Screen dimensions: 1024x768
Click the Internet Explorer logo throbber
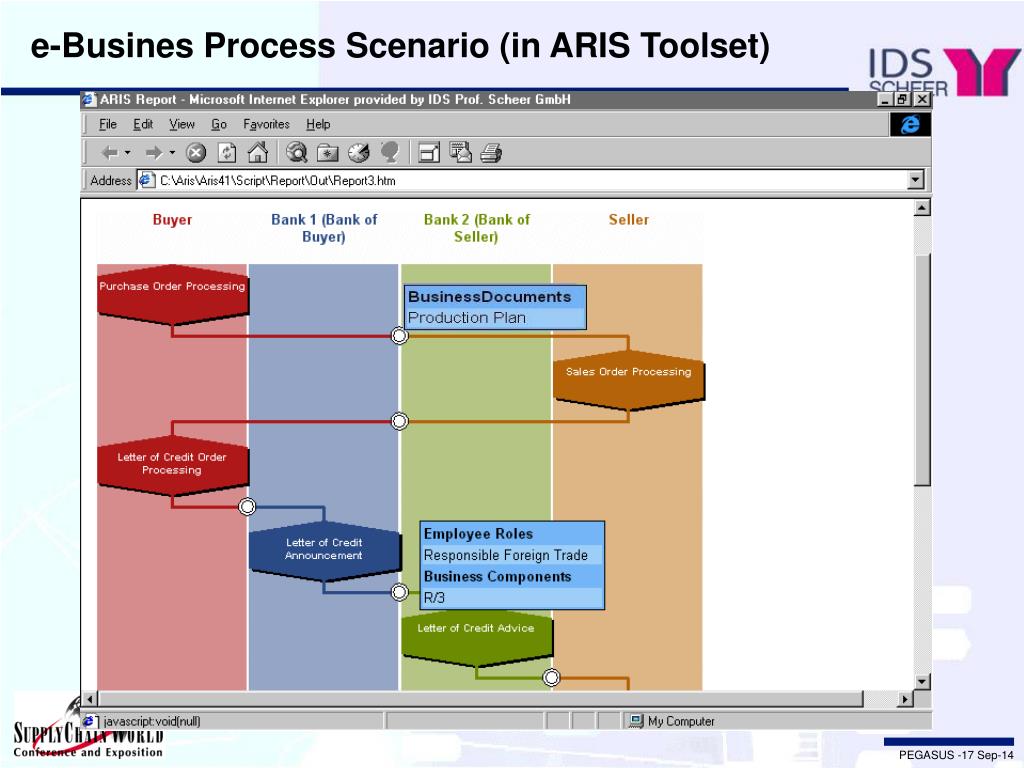tap(910, 124)
